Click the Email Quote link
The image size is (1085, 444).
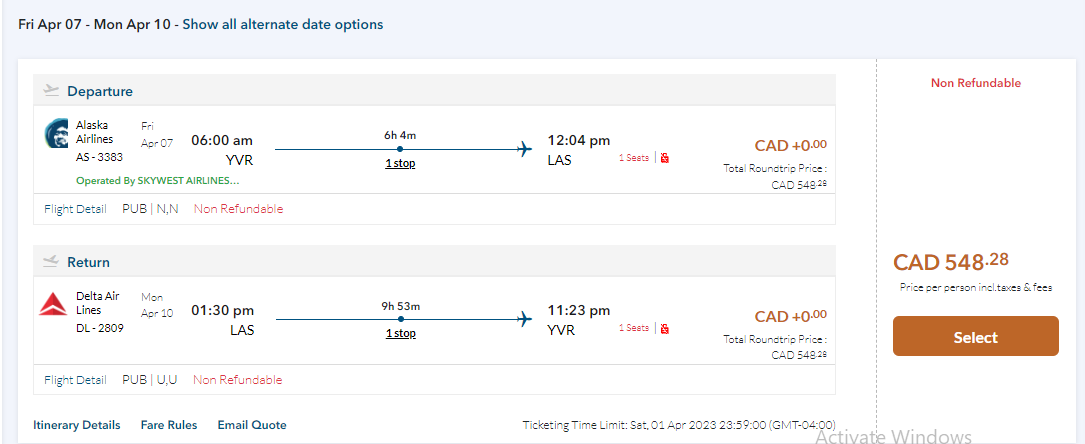(x=252, y=425)
